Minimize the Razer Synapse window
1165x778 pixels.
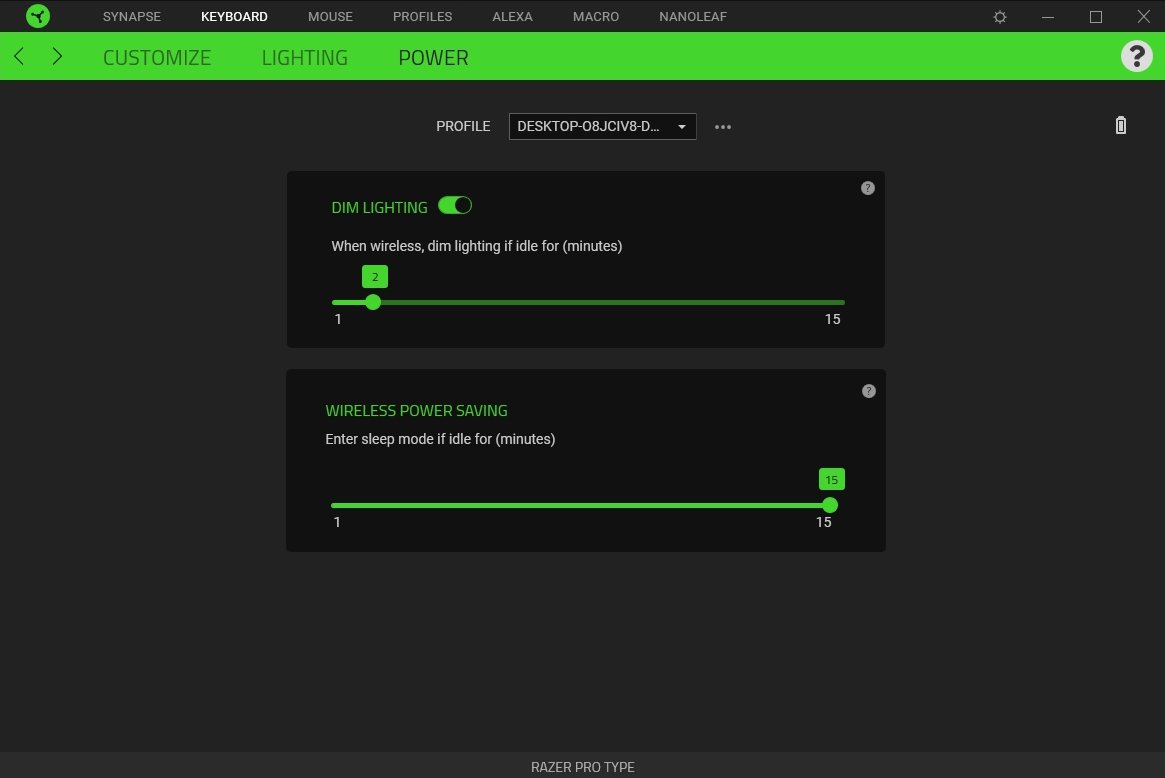tap(1048, 16)
